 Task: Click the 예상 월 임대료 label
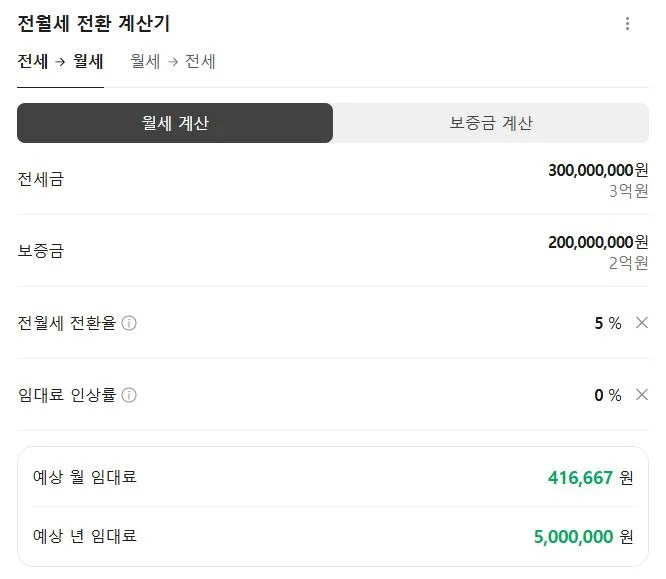[x=85, y=477]
